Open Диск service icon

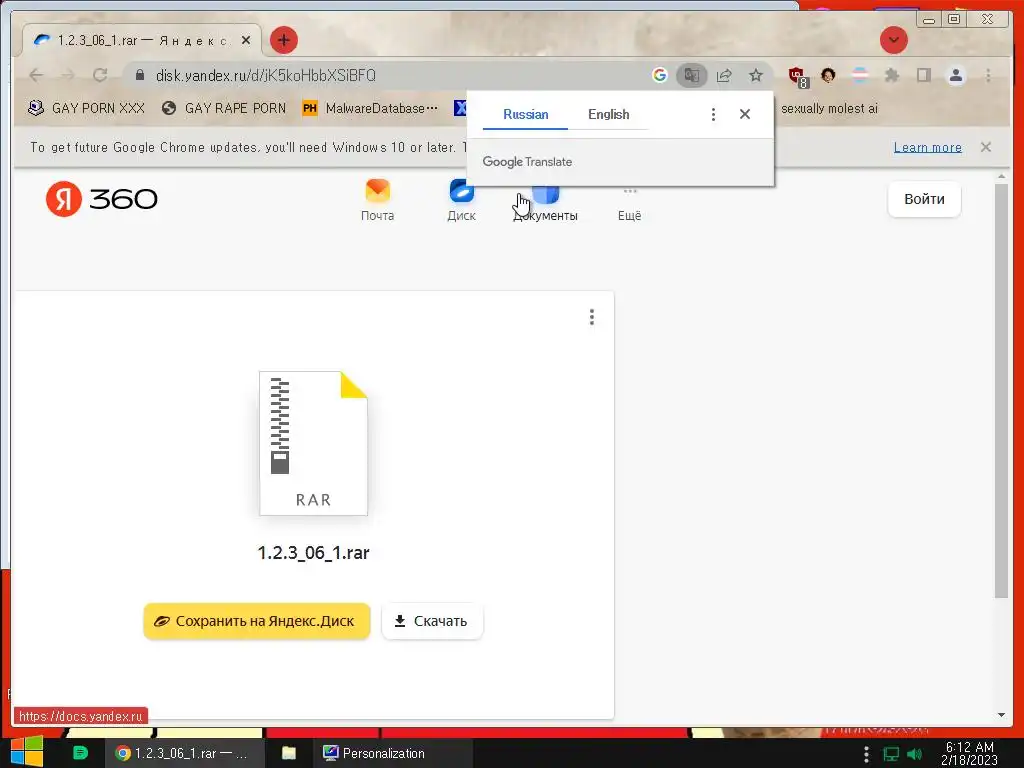coord(461,200)
